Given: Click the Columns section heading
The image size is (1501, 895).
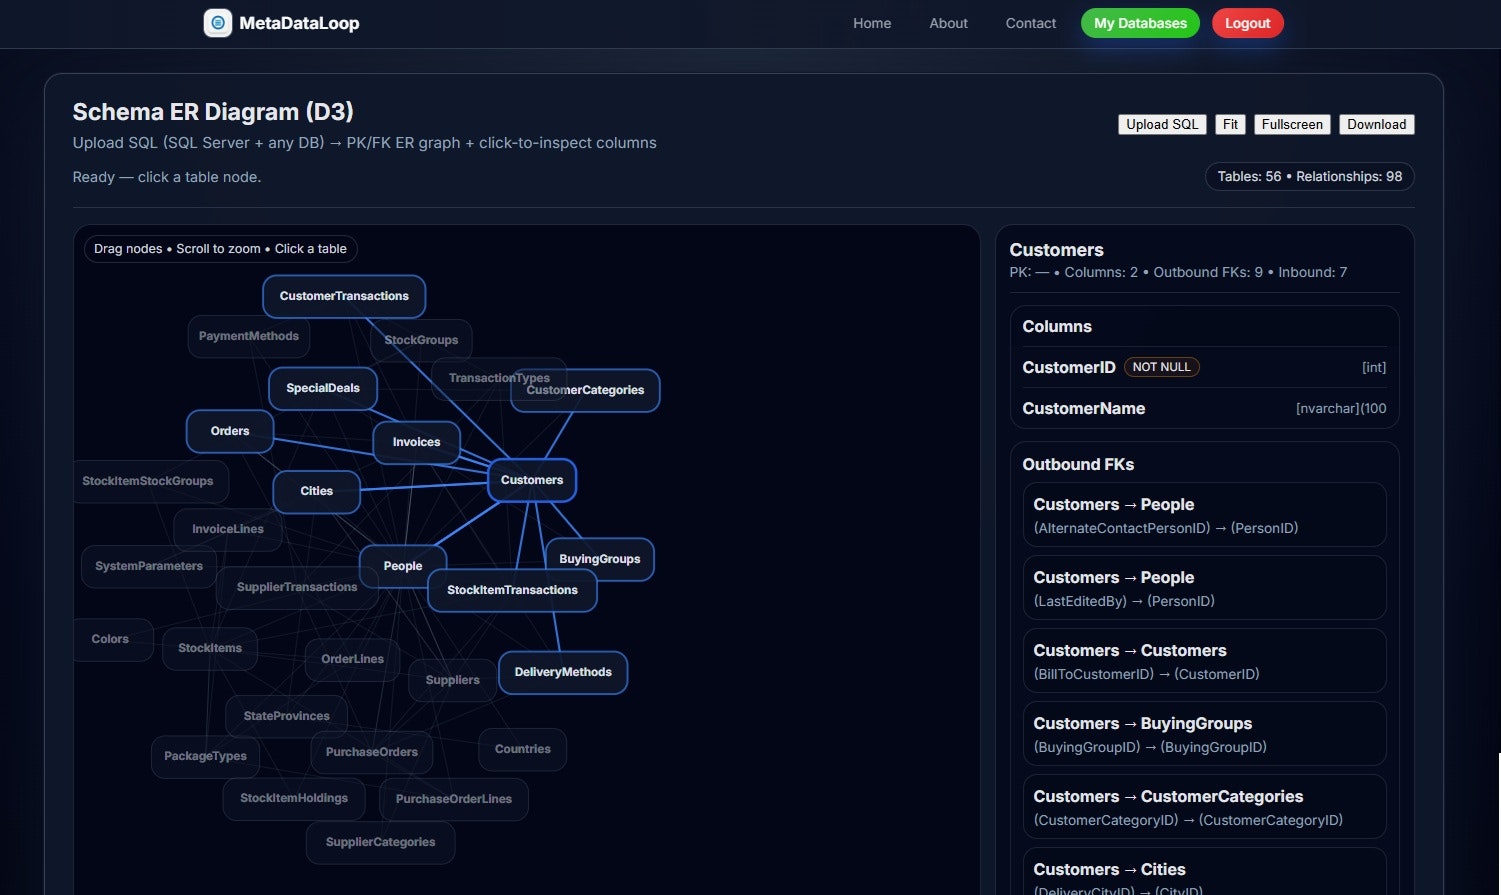Looking at the screenshot, I should [1057, 326].
